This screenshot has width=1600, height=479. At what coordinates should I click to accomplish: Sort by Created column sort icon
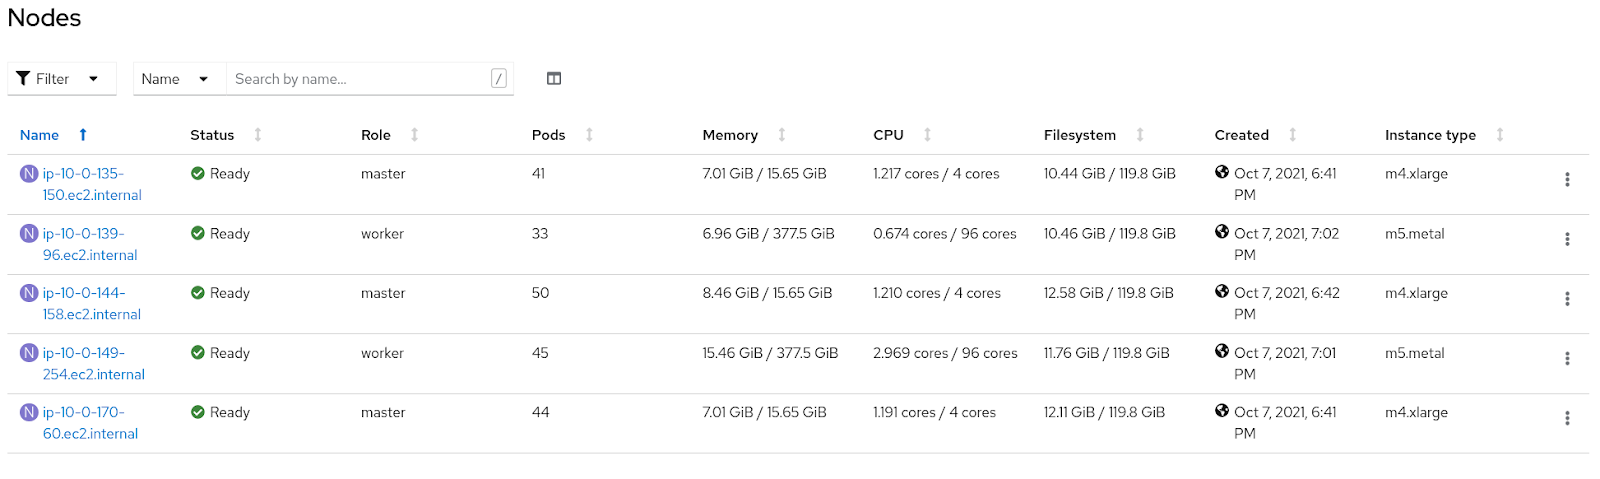tap(1293, 135)
